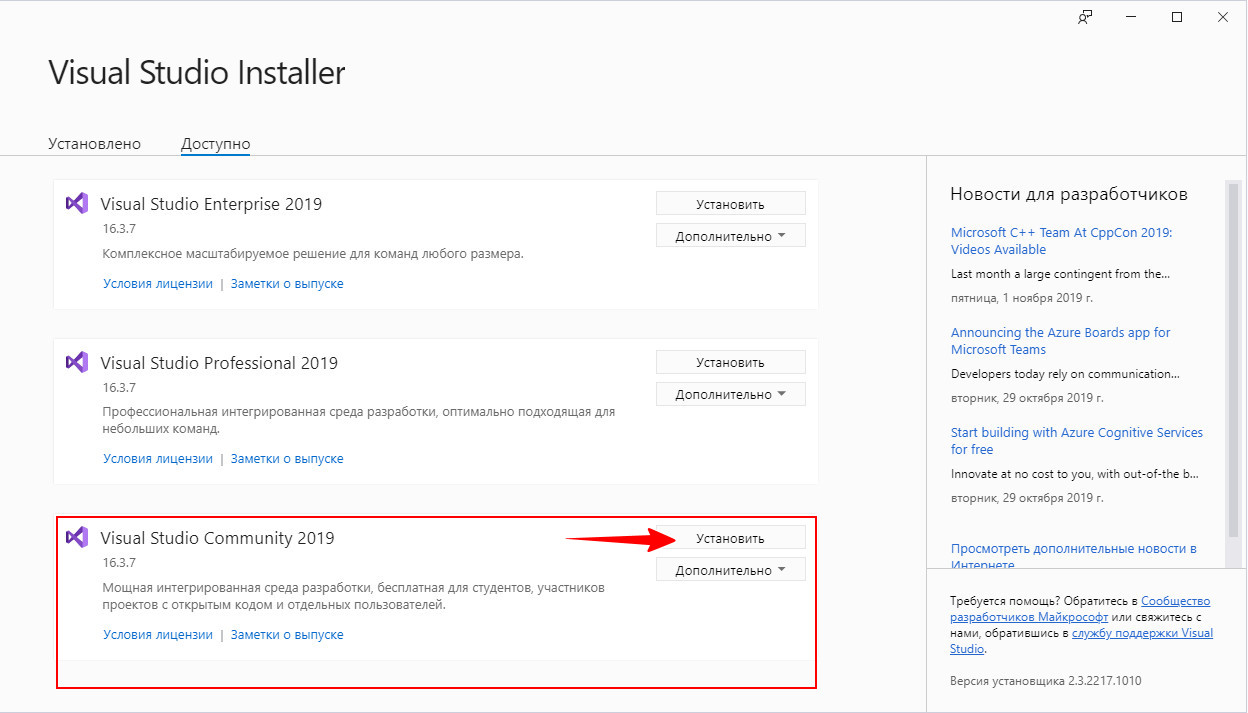Switch to the Установлено tab
The width and height of the screenshot is (1248, 713).
point(94,144)
